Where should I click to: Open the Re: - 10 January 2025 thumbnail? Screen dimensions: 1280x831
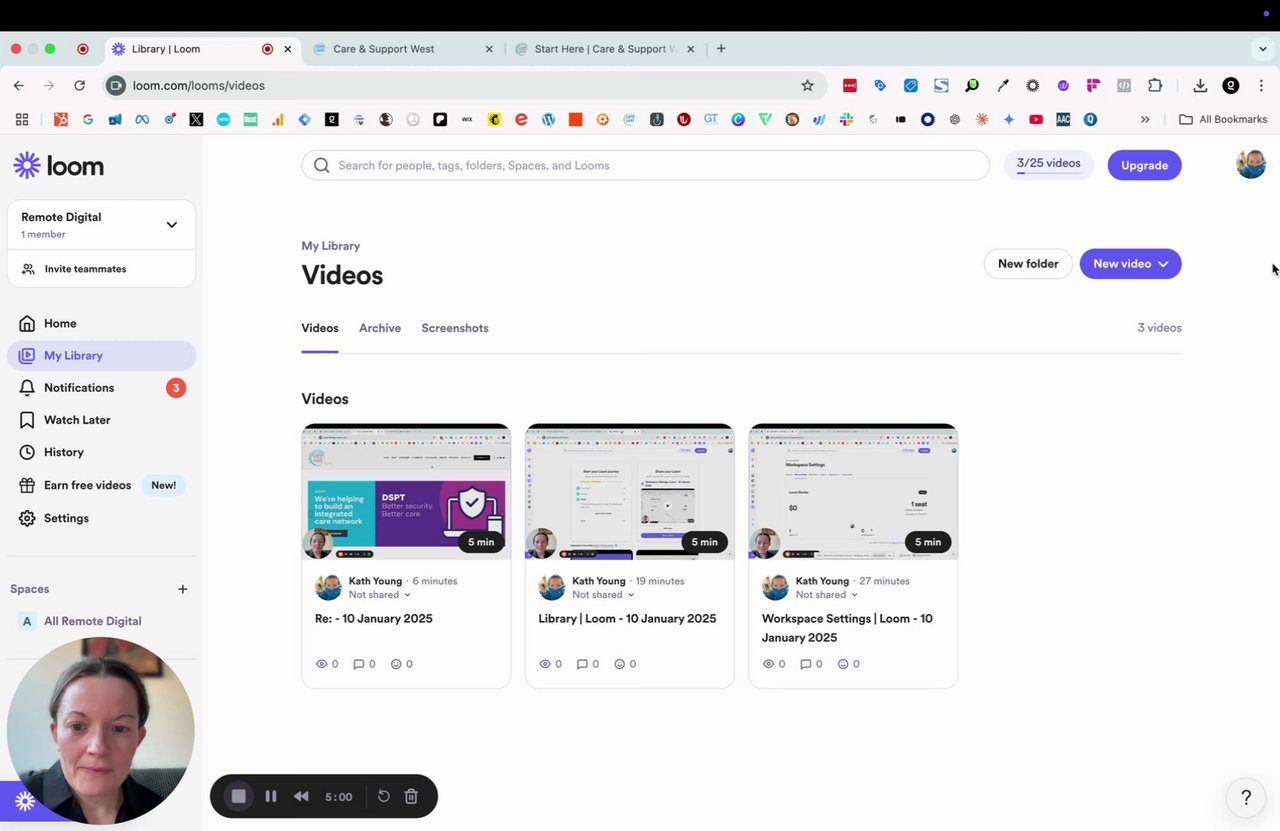pos(406,491)
